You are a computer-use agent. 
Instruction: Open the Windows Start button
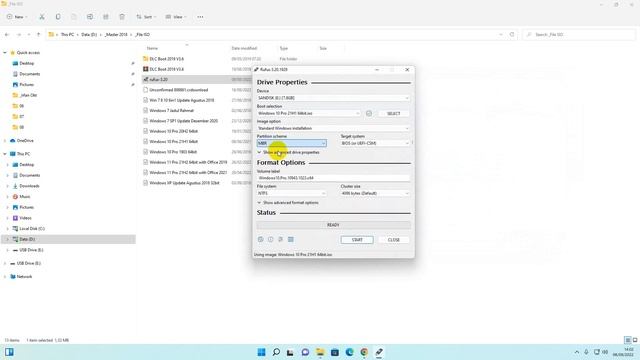tap(261, 352)
